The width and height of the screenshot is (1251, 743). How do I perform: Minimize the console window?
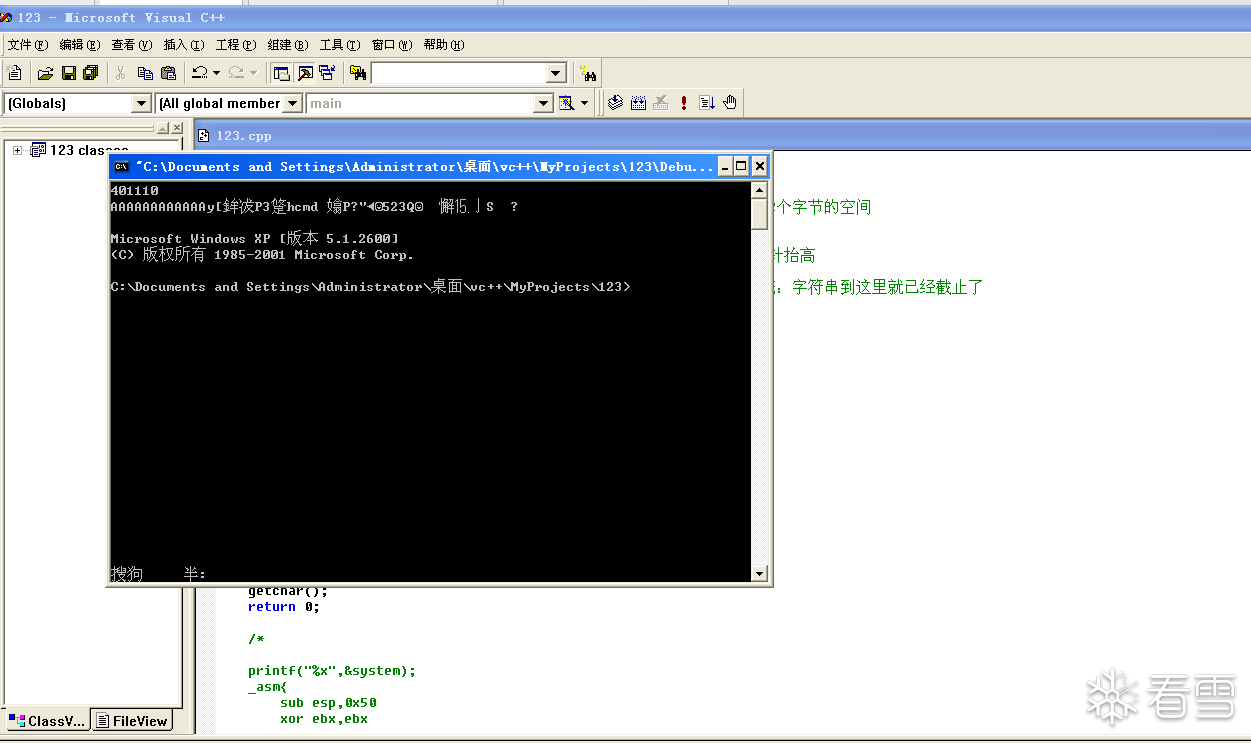tap(725, 166)
